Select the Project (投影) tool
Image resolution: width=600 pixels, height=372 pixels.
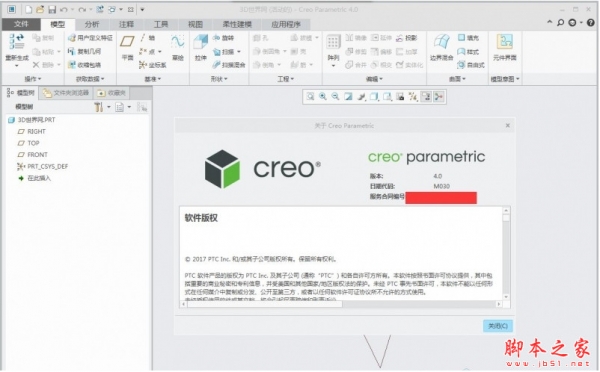[x=407, y=38]
